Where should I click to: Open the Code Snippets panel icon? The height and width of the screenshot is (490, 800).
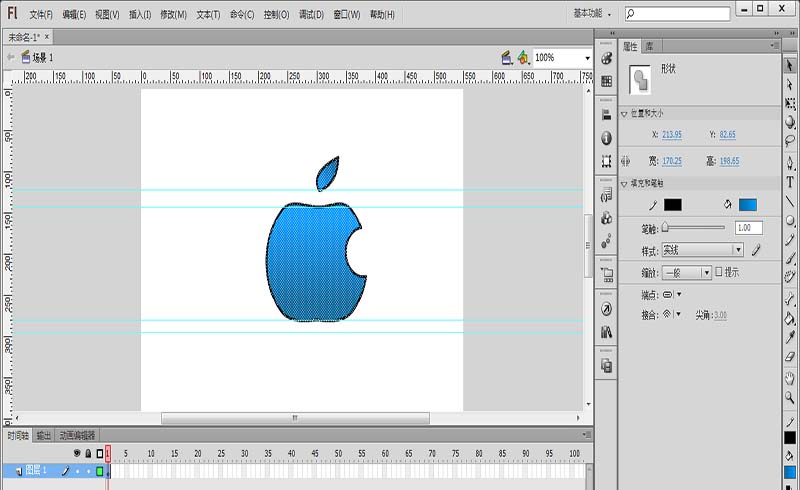606,195
